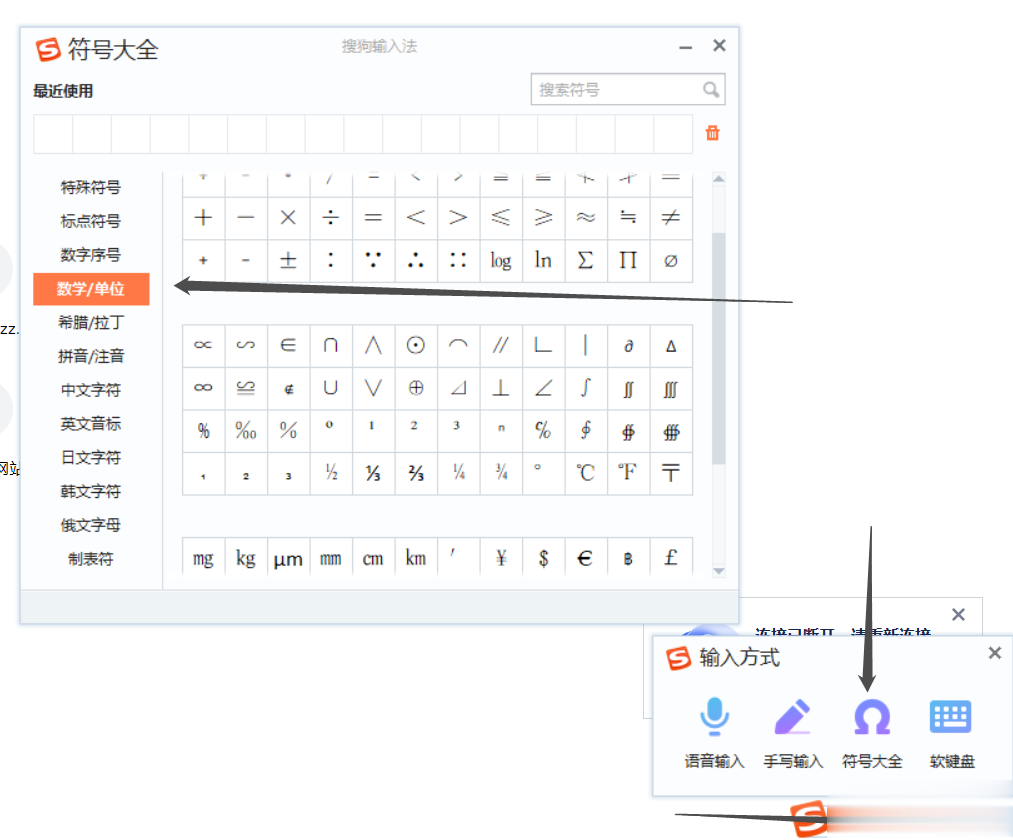Select the 中文字符 category
This screenshot has height=840, width=1013.
coord(91,390)
